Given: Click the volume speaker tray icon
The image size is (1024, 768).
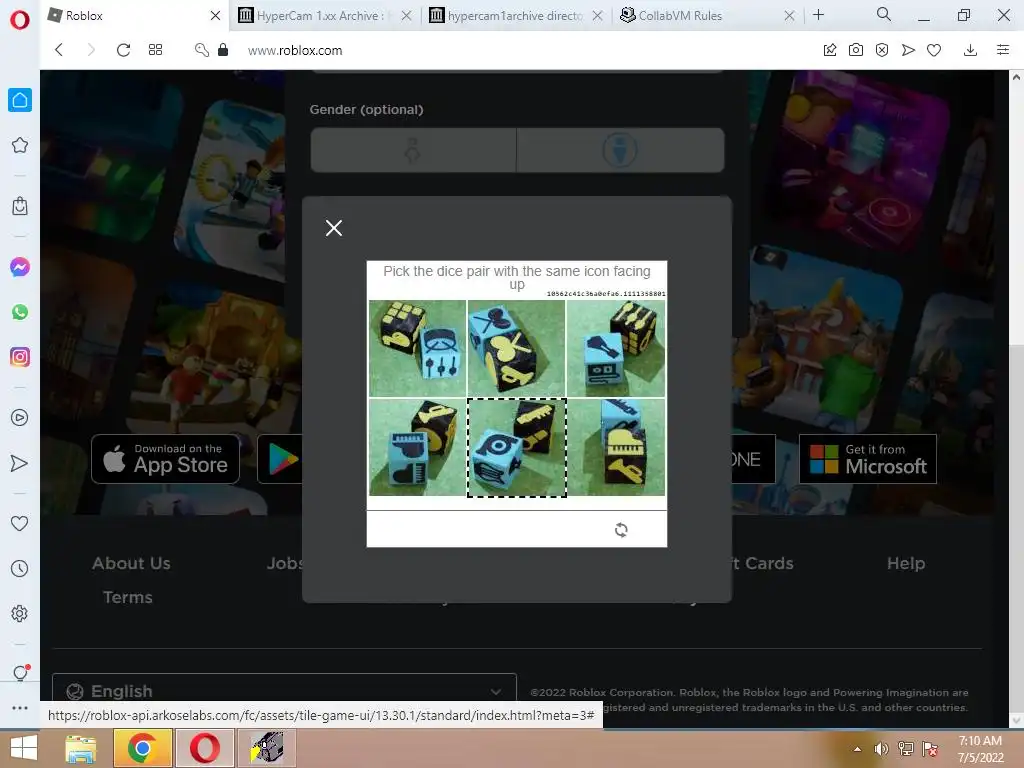Looking at the screenshot, I should (882, 749).
